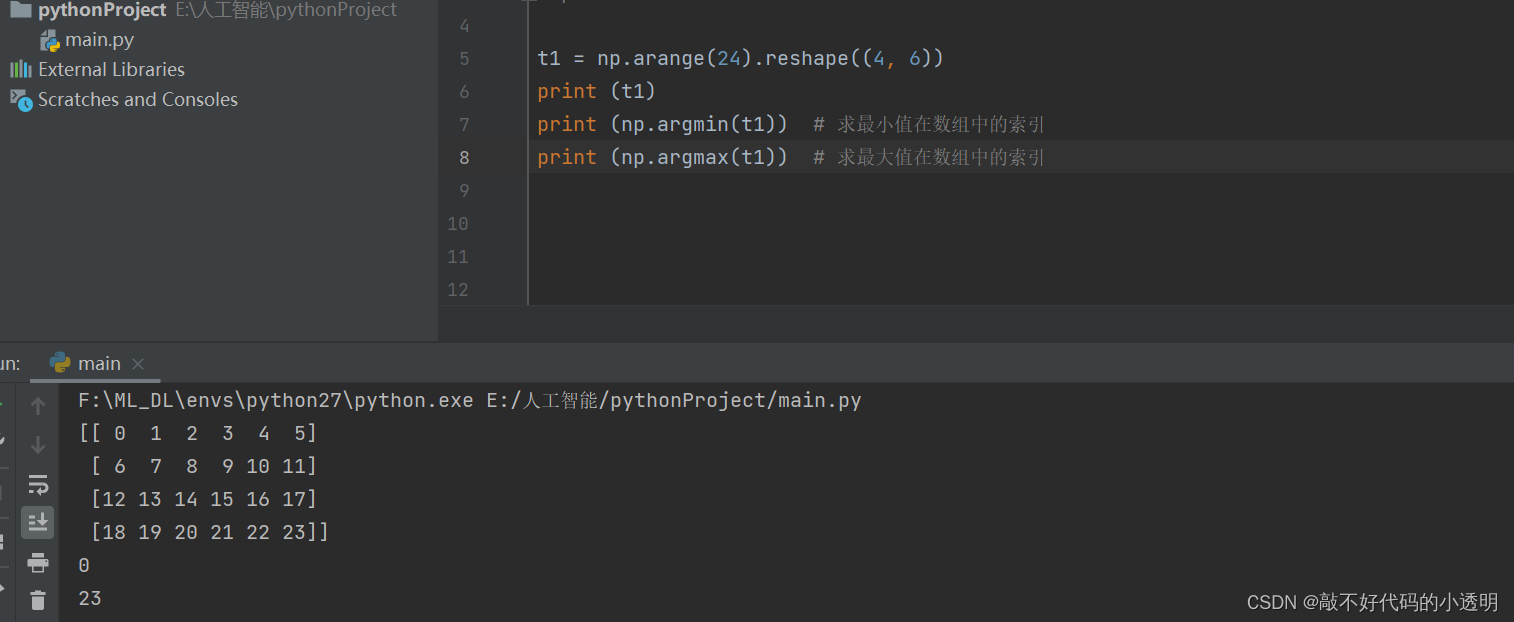Click line number 6 in the gutter
The width and height of the screenshot is (1514, 622).
(463, 92)
